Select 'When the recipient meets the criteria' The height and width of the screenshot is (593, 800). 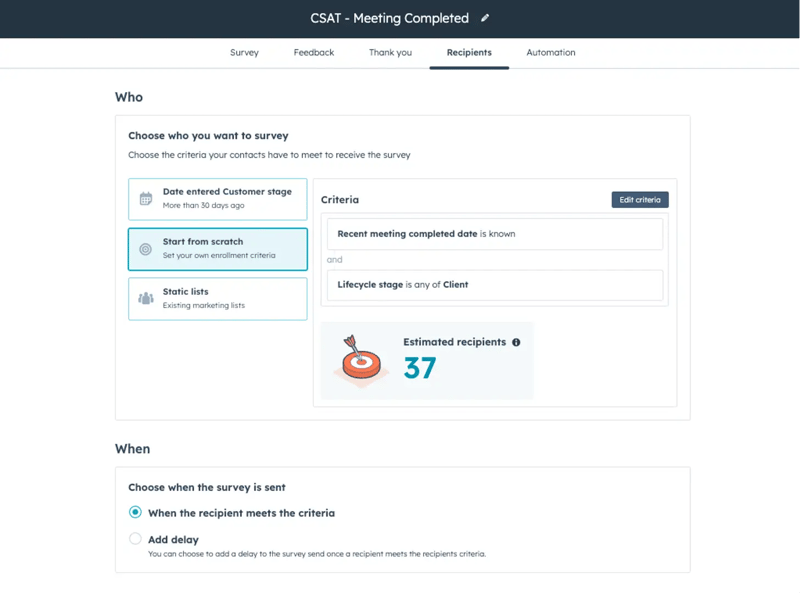(135, 512)
